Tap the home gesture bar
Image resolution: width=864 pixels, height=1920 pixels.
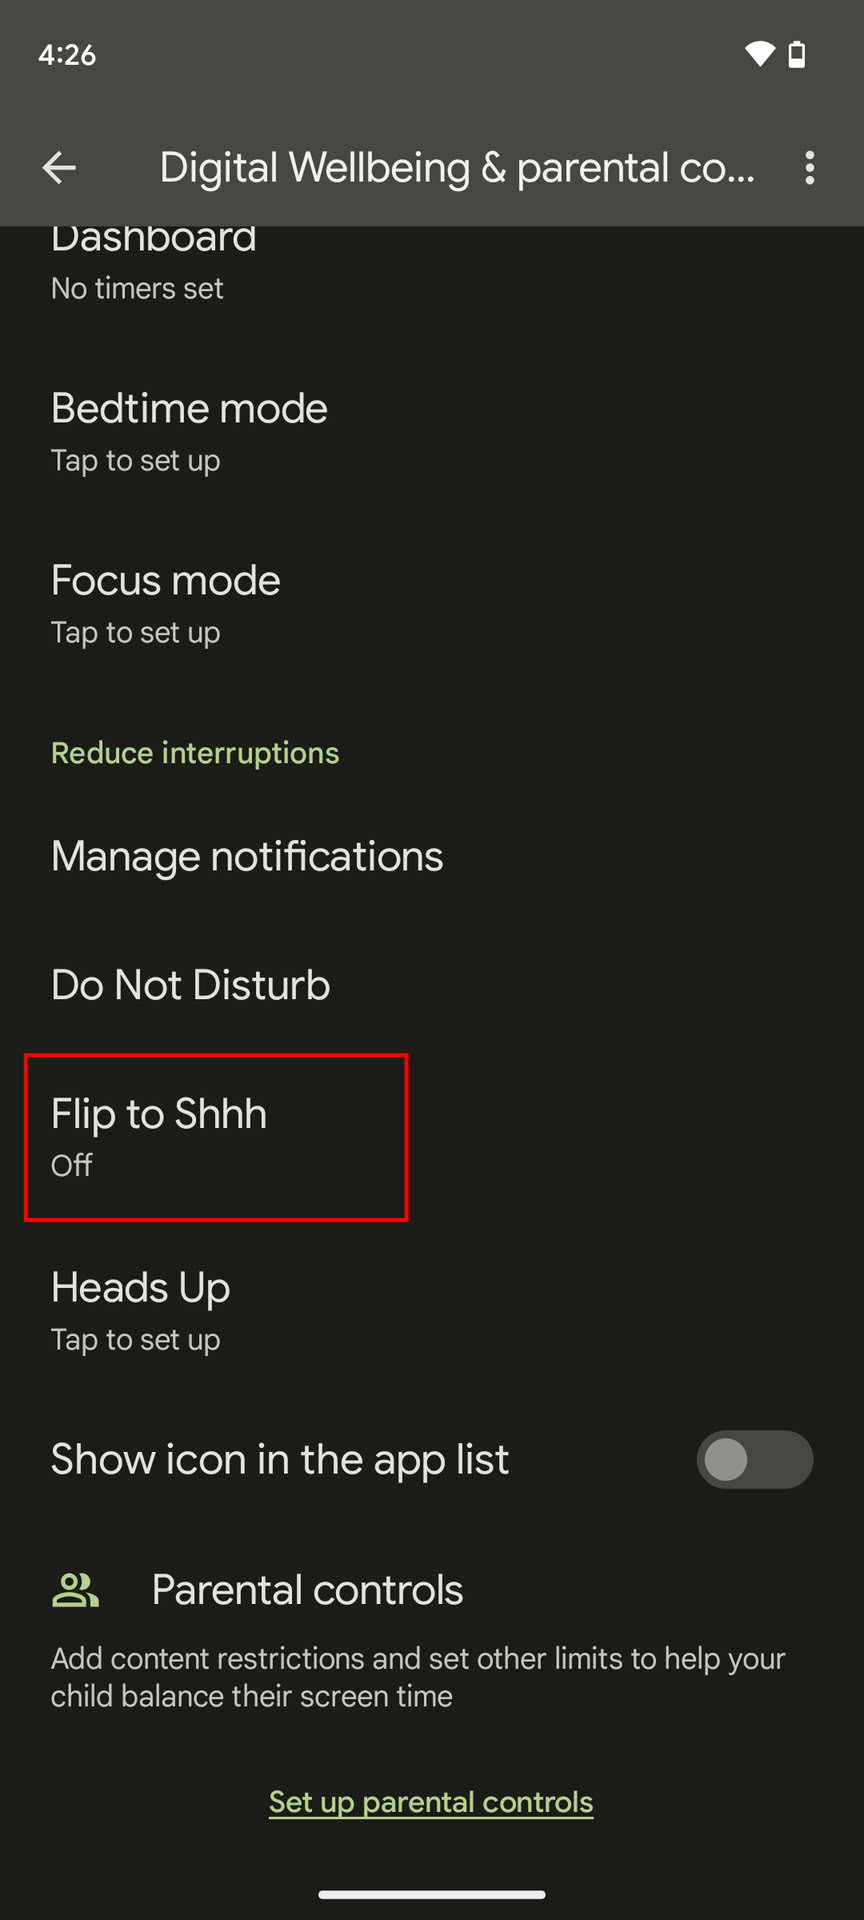pyautogui.click(x=432, y=1894)
